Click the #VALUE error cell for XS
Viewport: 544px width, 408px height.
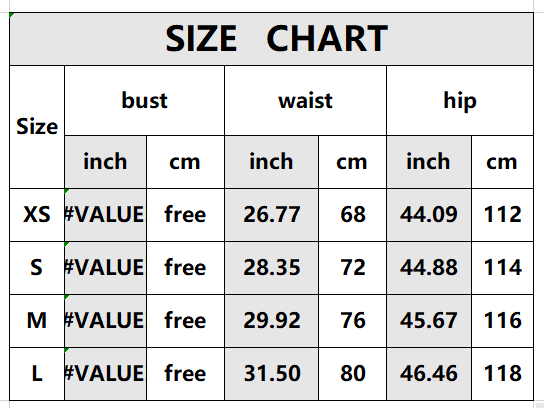coord(105,215)
